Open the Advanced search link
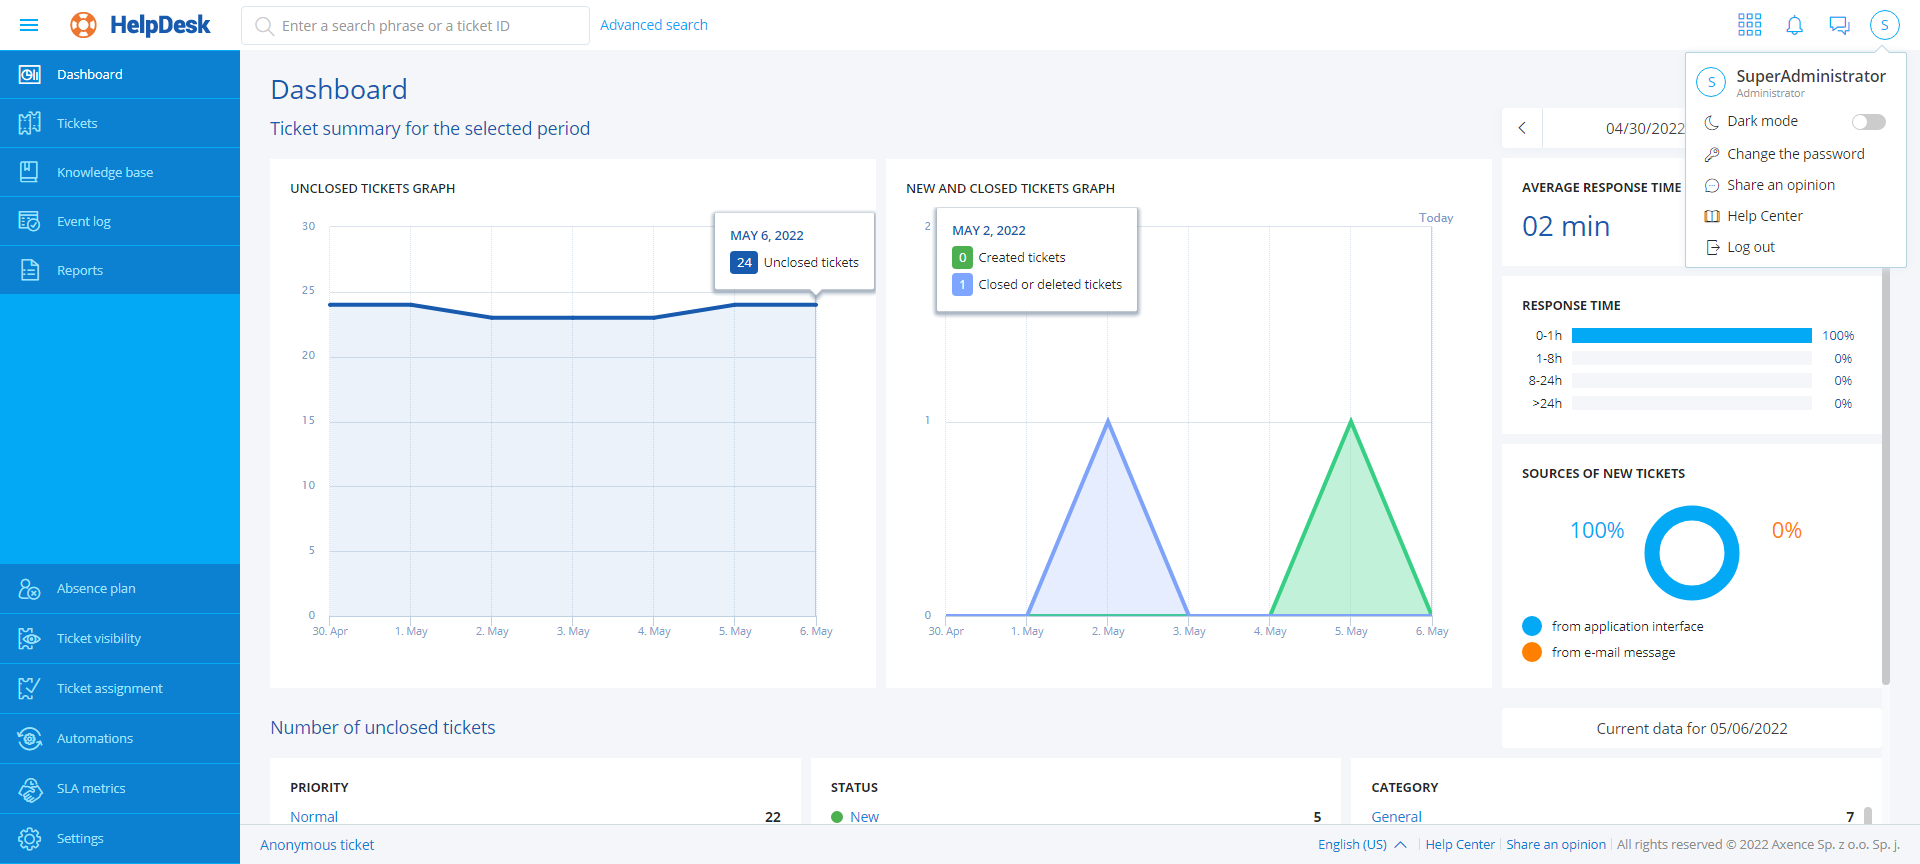This screenshot has width=1920, height=864. [653, 25]
